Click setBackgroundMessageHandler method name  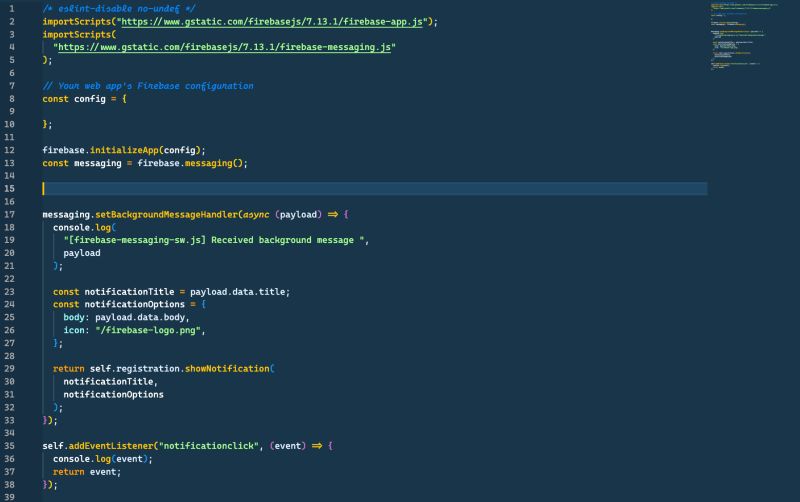click(x=167, y=214)
